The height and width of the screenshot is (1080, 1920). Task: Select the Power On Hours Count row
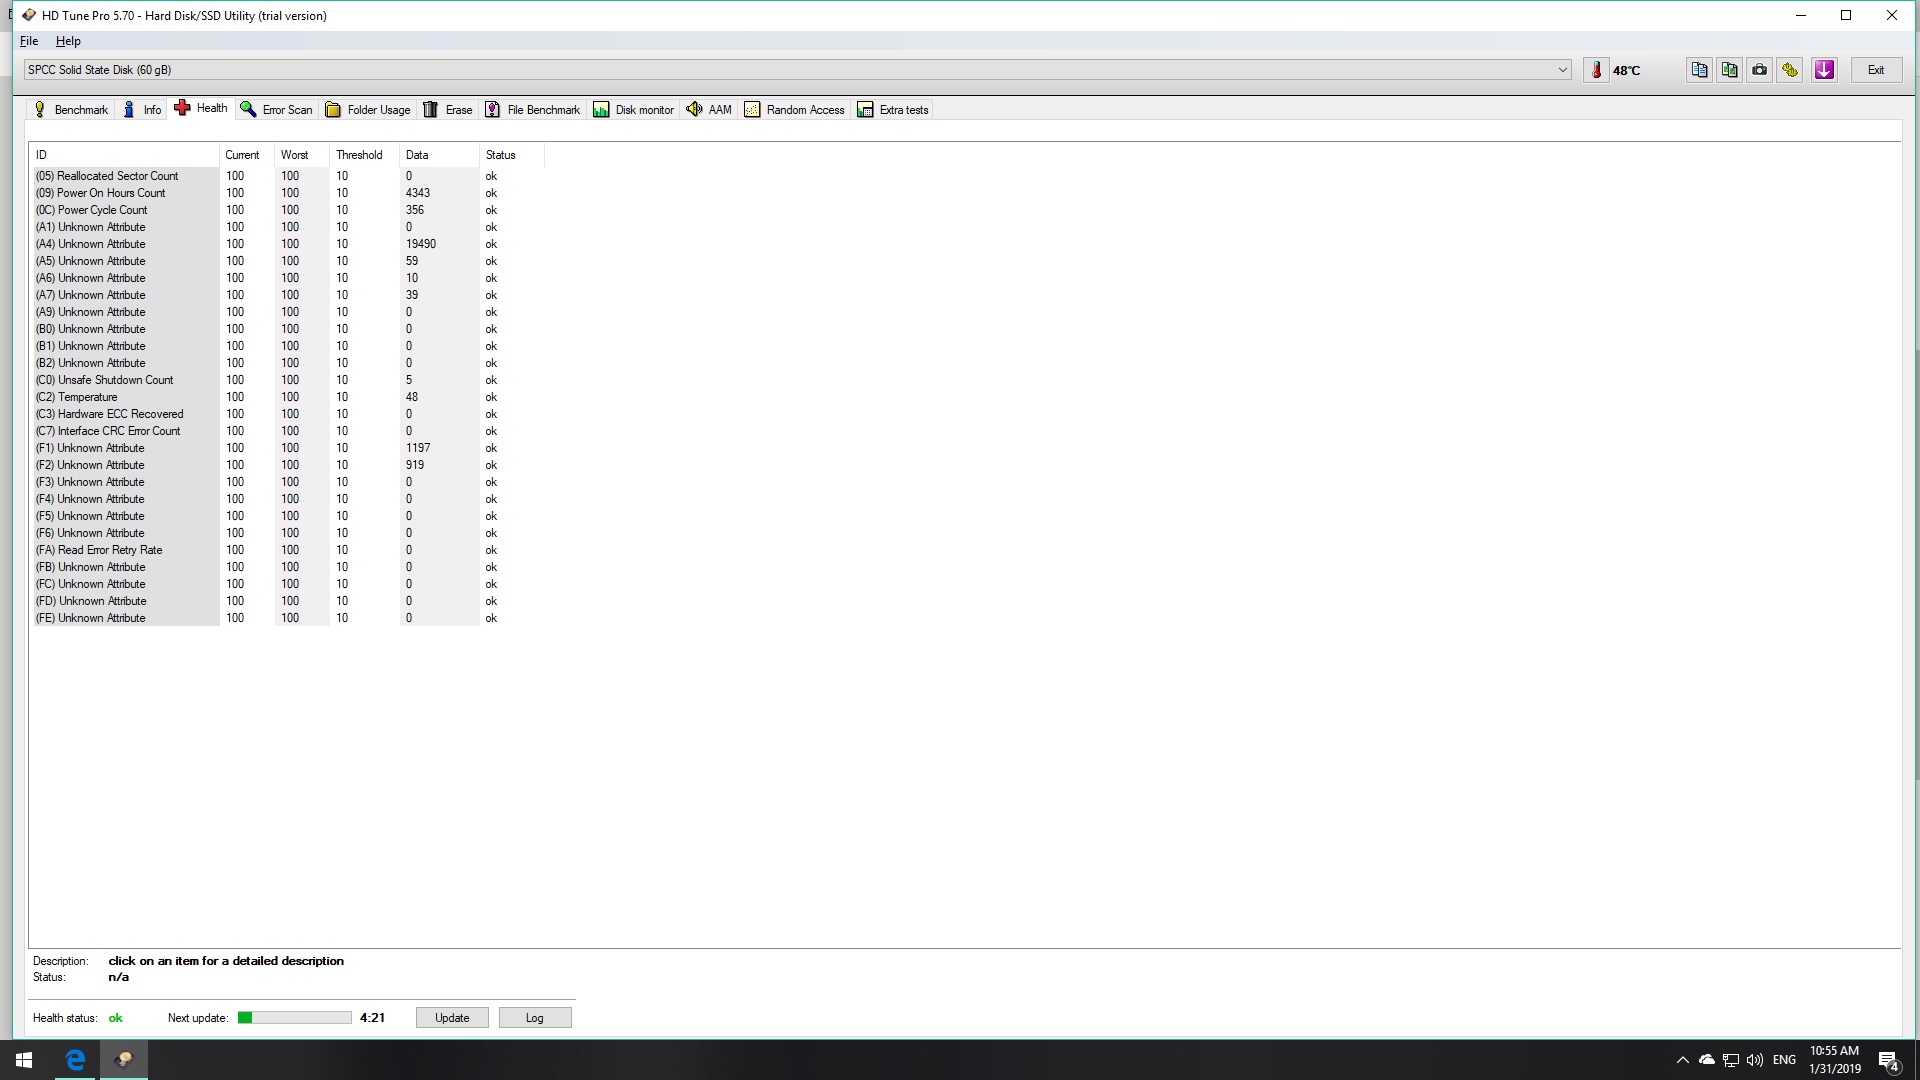click(111, 193)
